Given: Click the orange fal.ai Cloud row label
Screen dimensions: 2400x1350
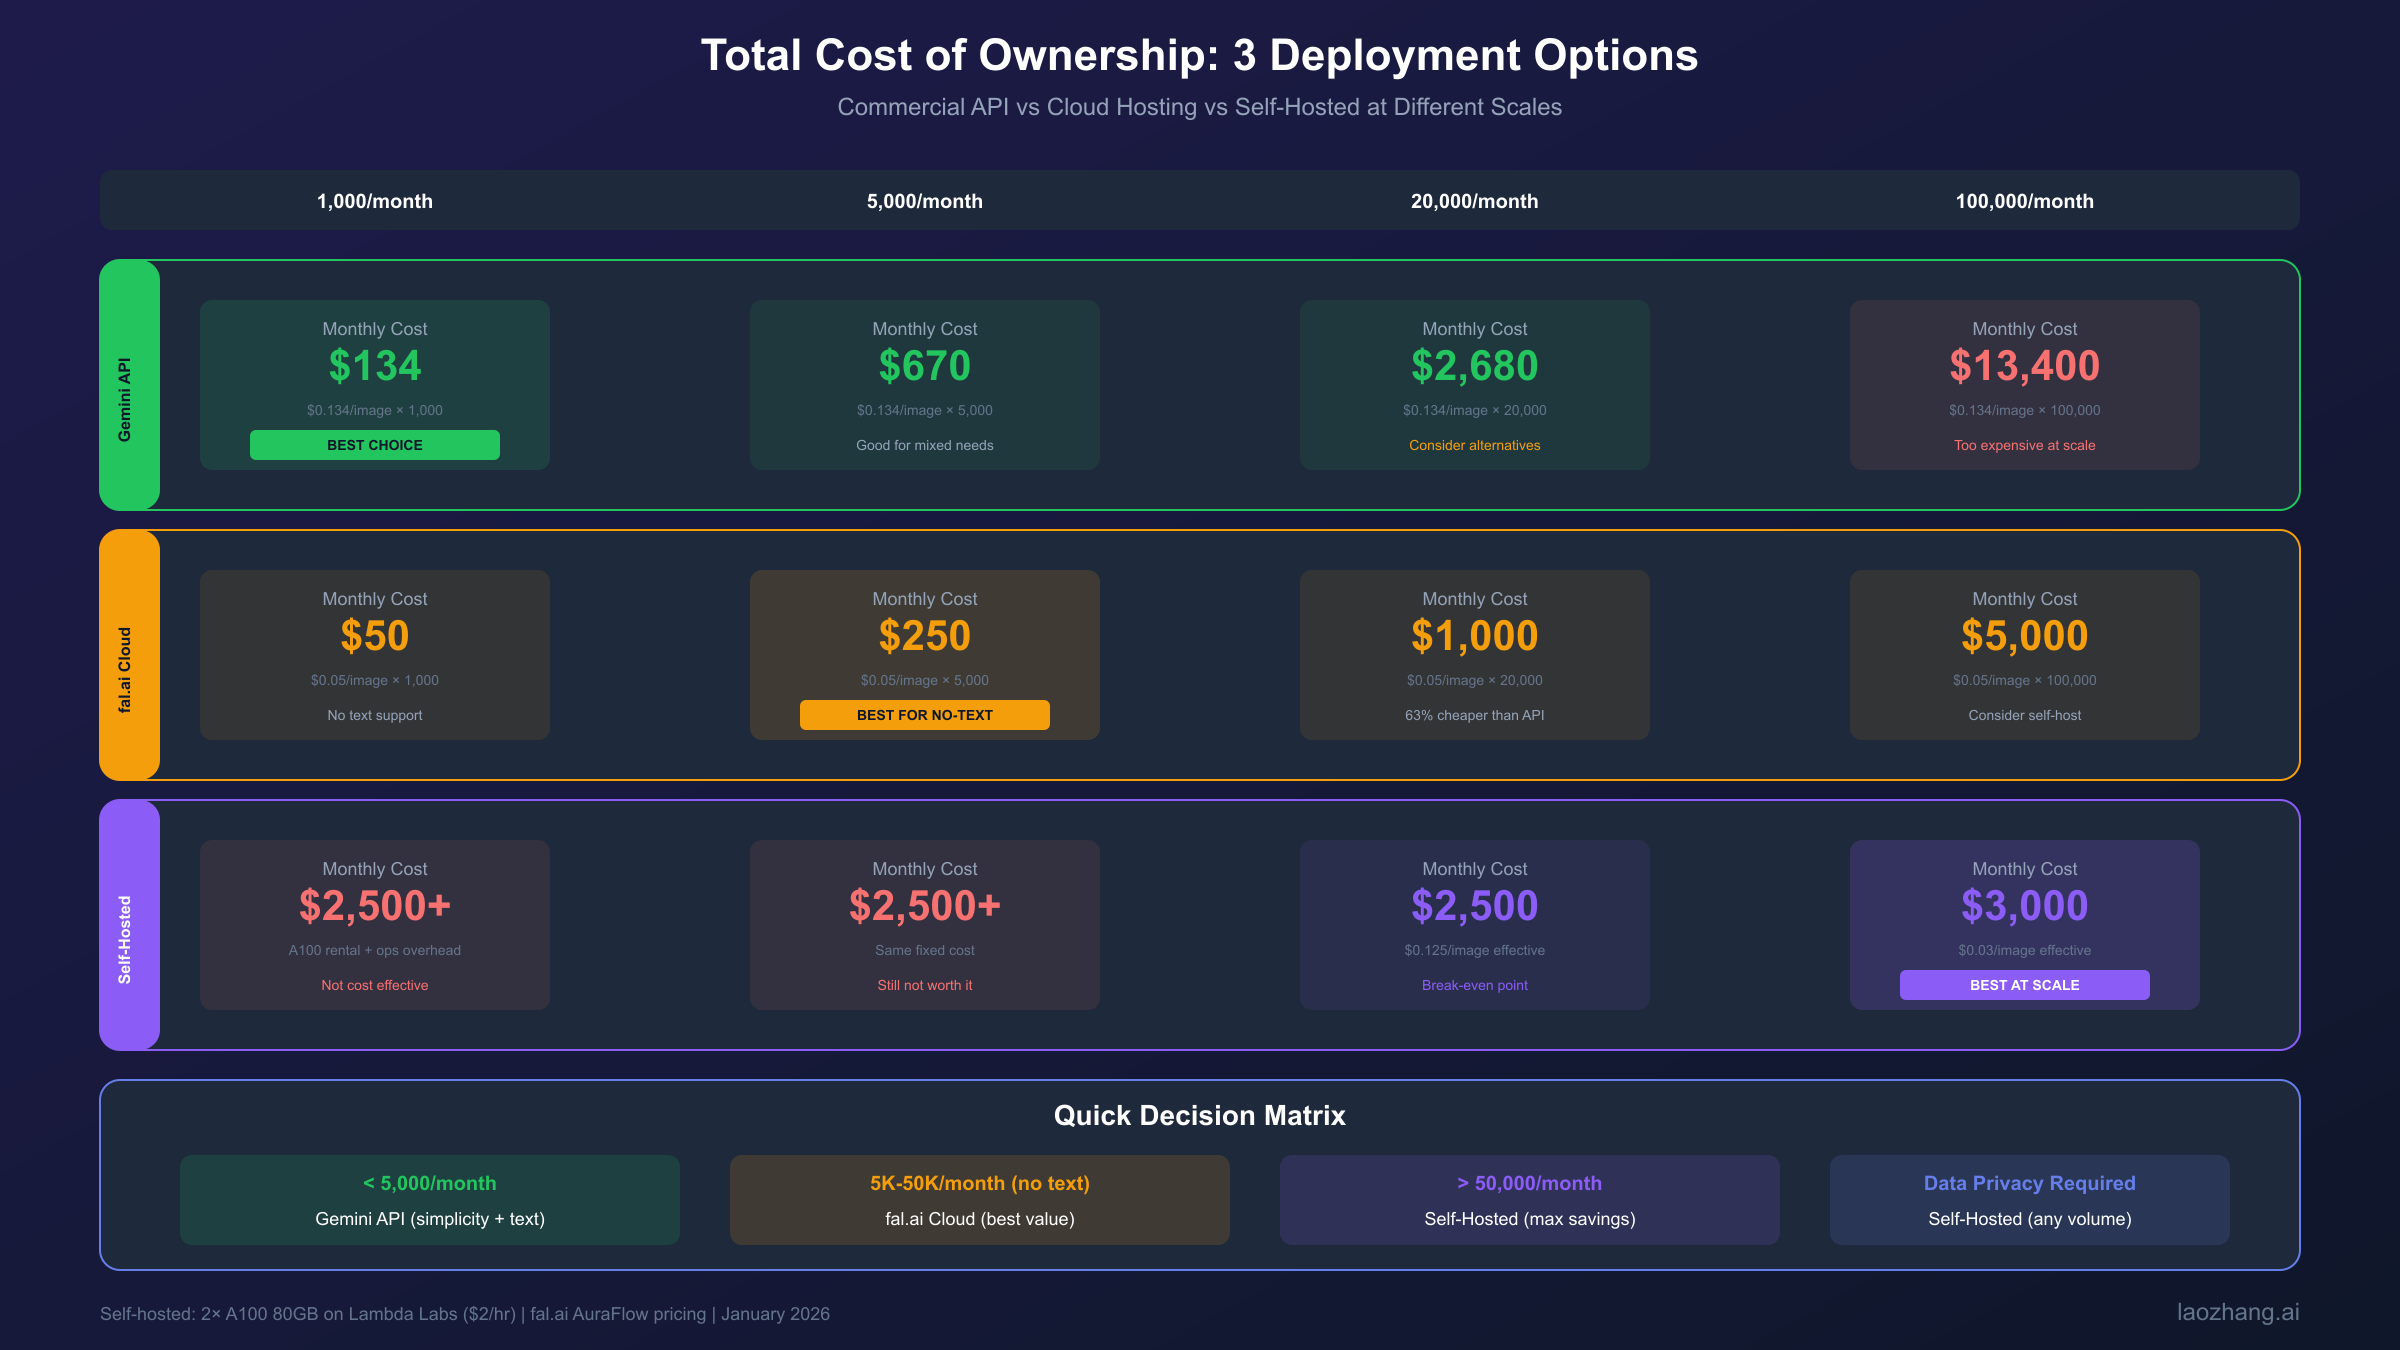Looking at the screenshot, I should [x=129, y=655].
